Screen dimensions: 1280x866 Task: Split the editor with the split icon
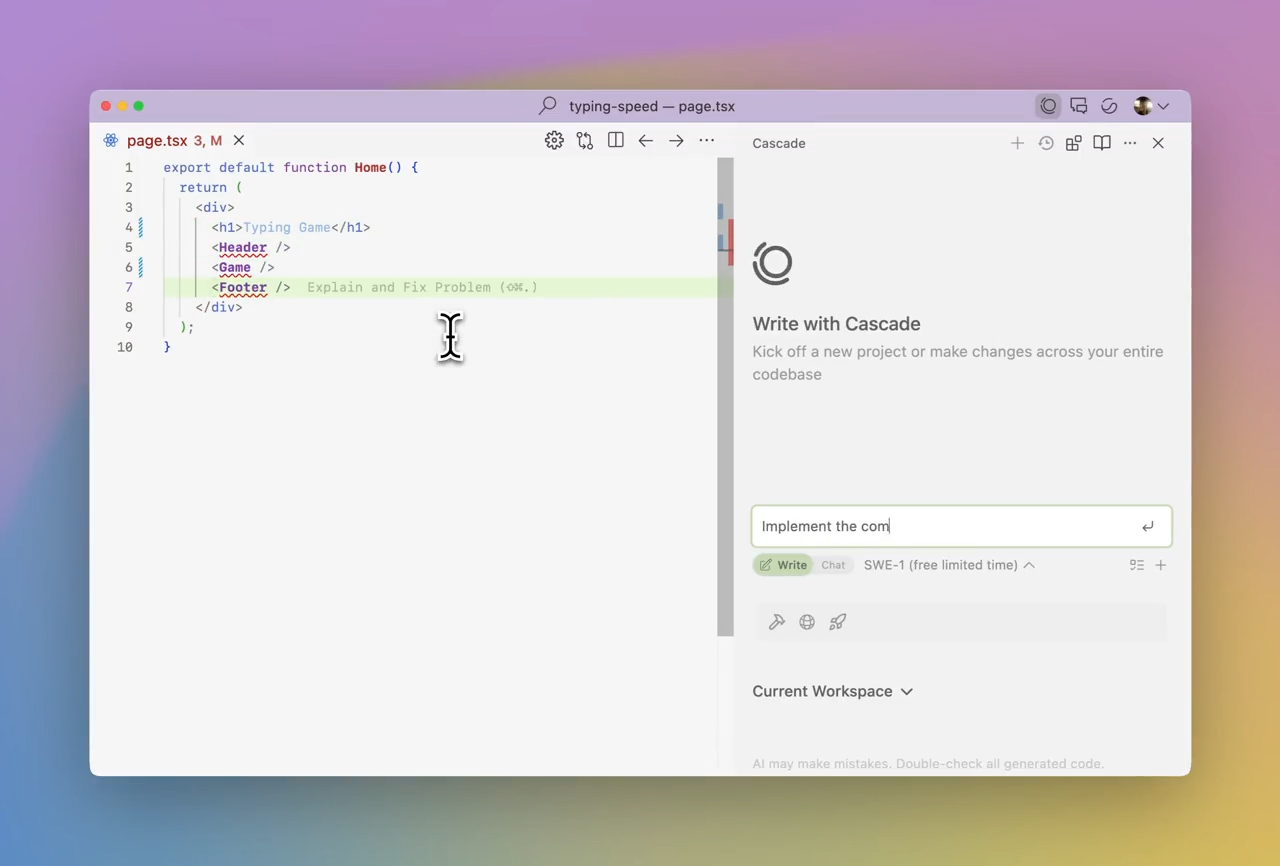click(x=616, y=141)
